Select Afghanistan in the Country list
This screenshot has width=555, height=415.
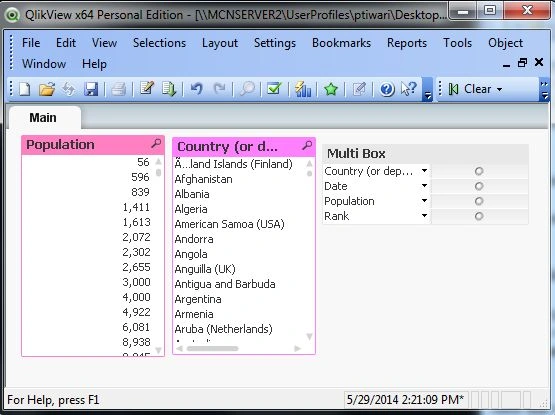pyautogui.click(x=203, y=179)
